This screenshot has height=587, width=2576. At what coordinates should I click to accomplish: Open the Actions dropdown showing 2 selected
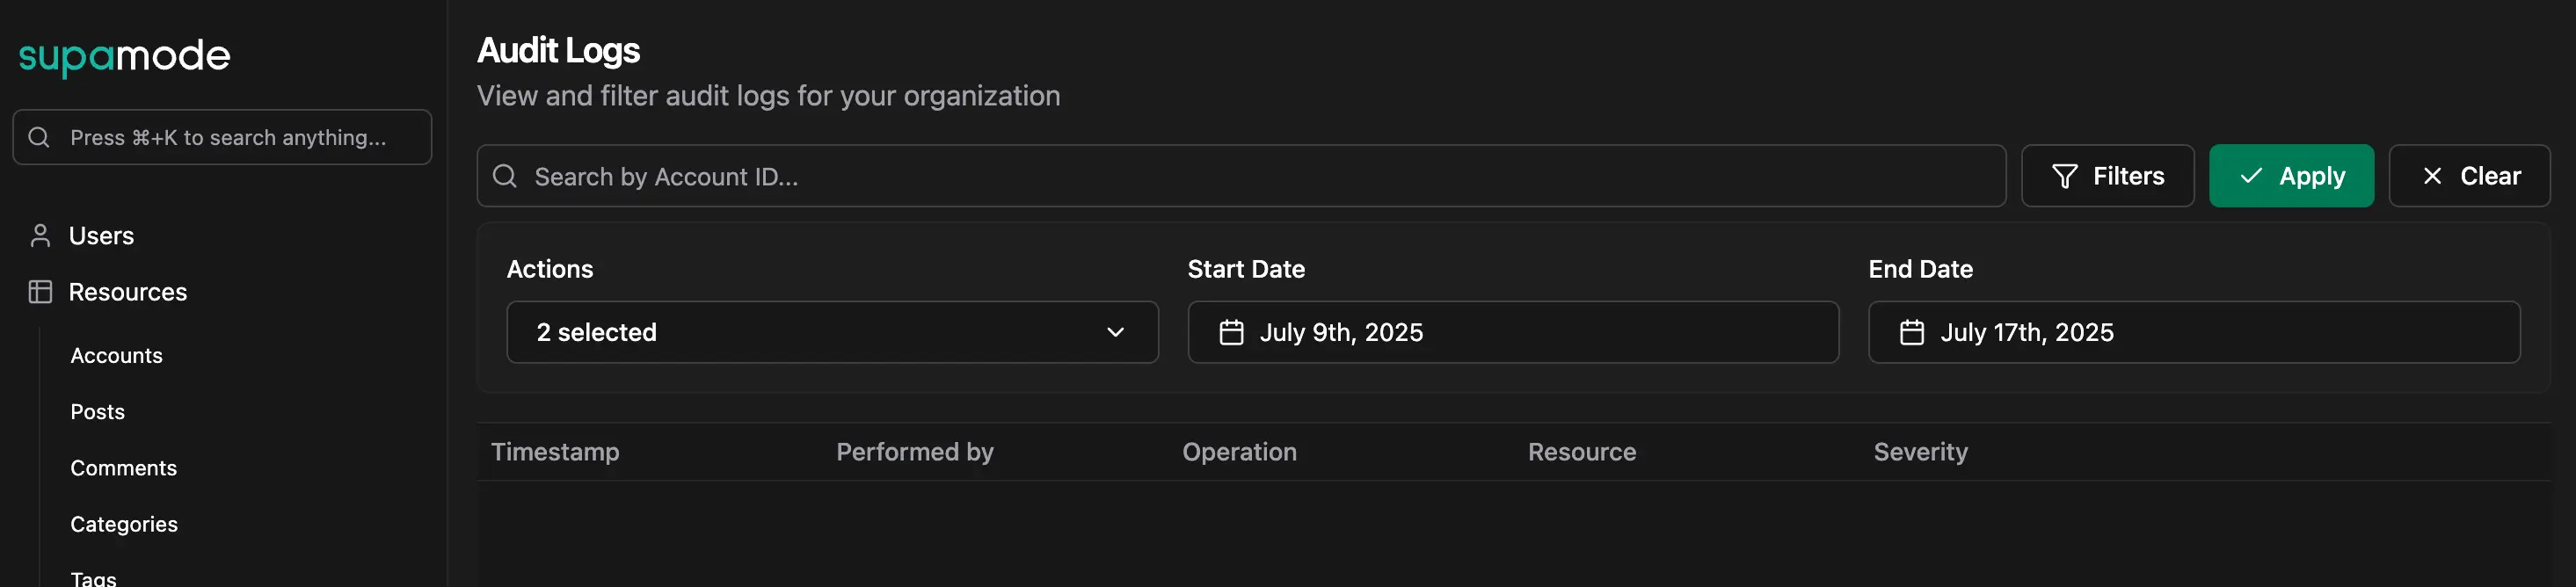tap(832, 332)
